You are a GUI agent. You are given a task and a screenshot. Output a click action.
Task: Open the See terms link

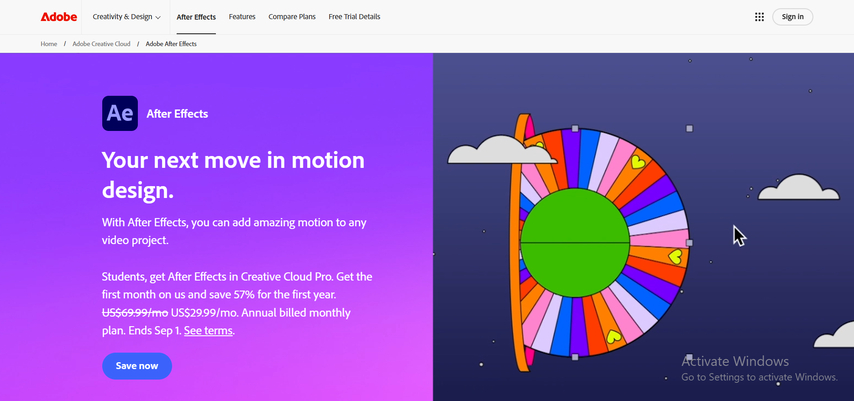tap(209, 331)
